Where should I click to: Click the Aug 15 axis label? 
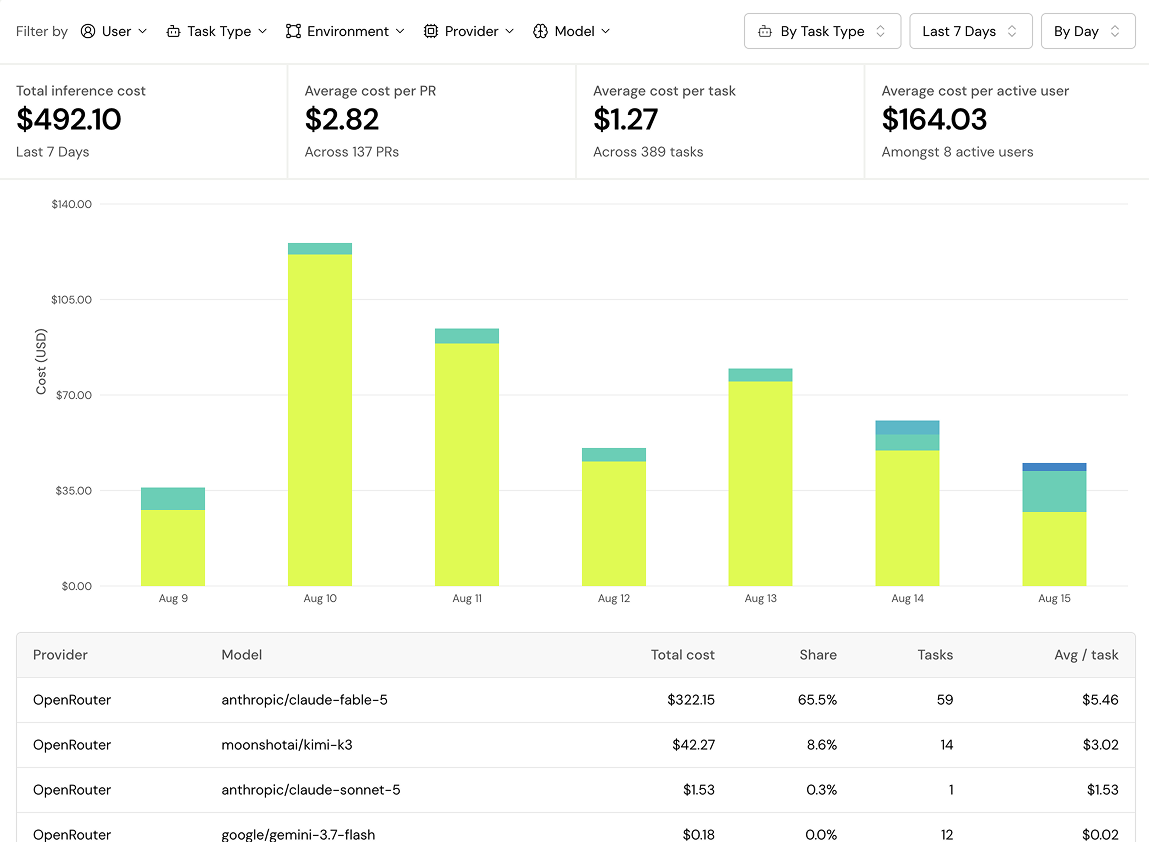[x=1054, y=598]
